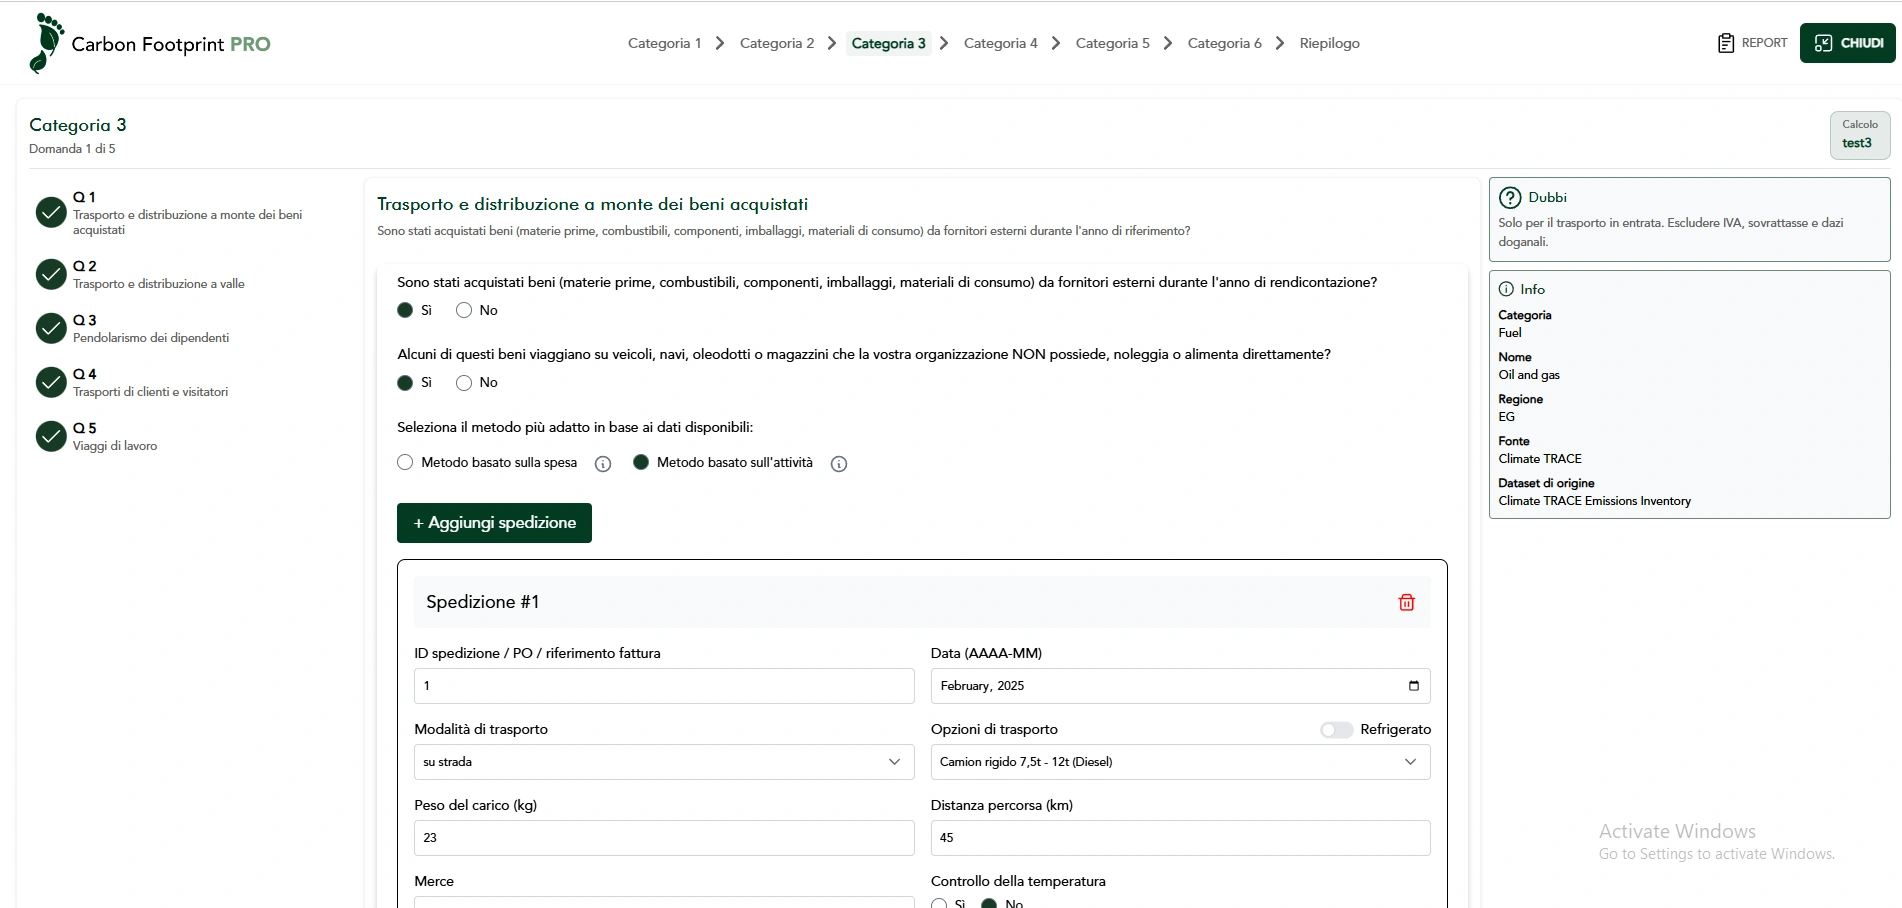Open the Modalità di trasporto dropdown
1902x908 pixels.
pos(663,762)
